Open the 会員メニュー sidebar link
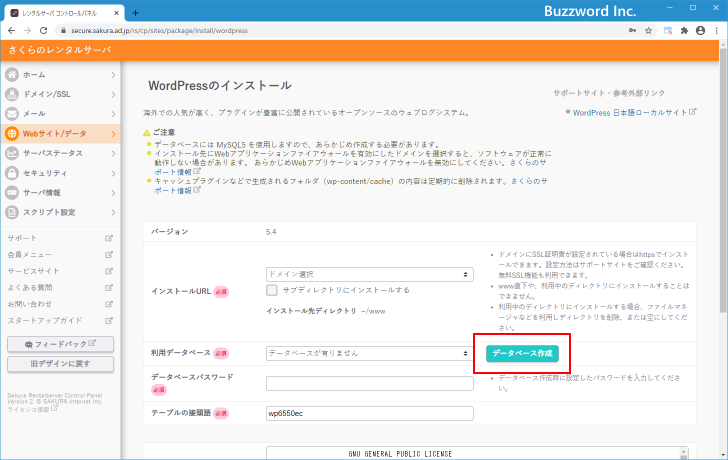 [30, 255]
